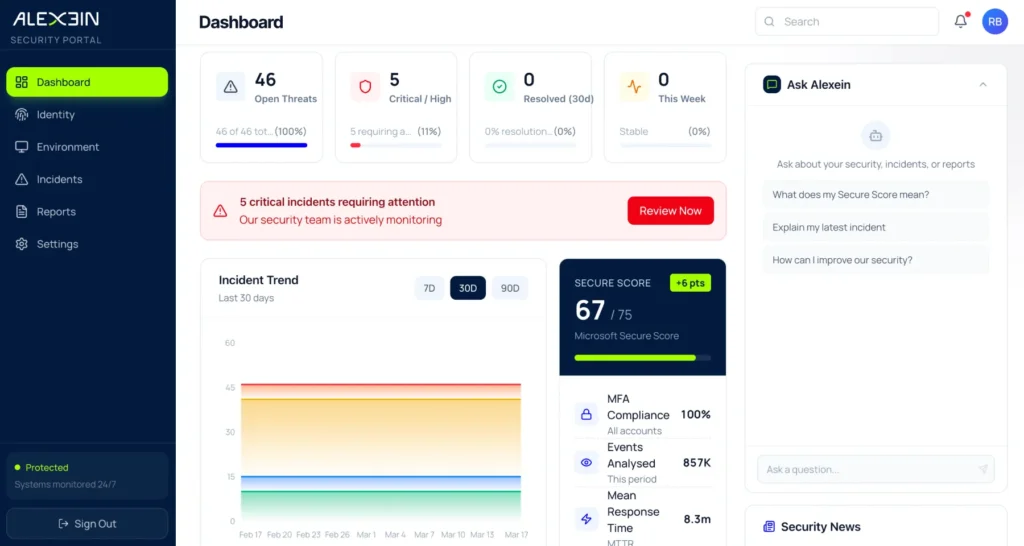Collapse the Ask Alexein panel
1024x546 pixels.
(x=983, y=85)
